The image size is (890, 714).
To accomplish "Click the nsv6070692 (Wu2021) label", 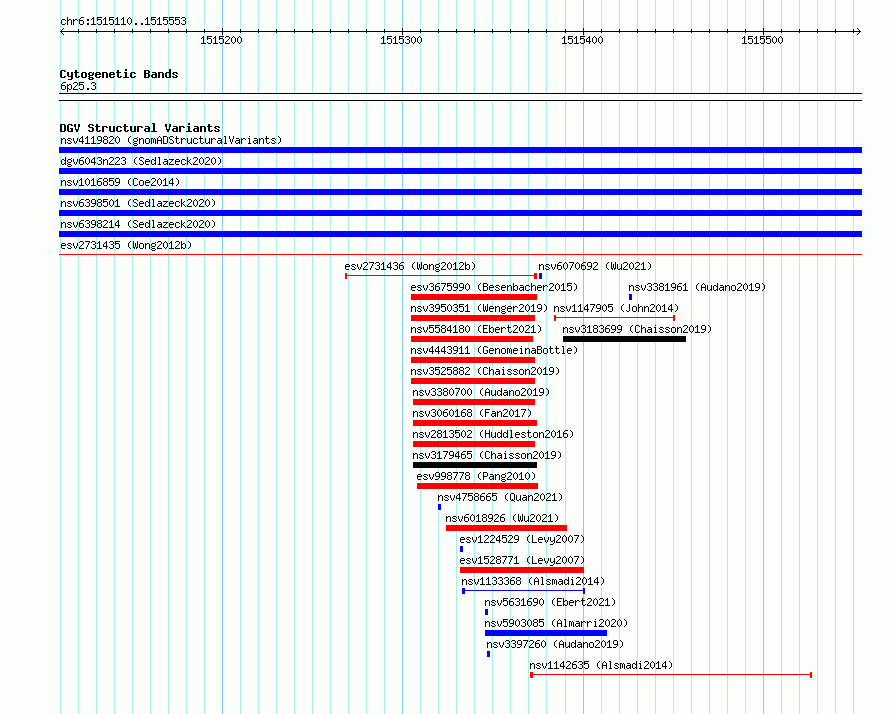I will pos(595,266).
